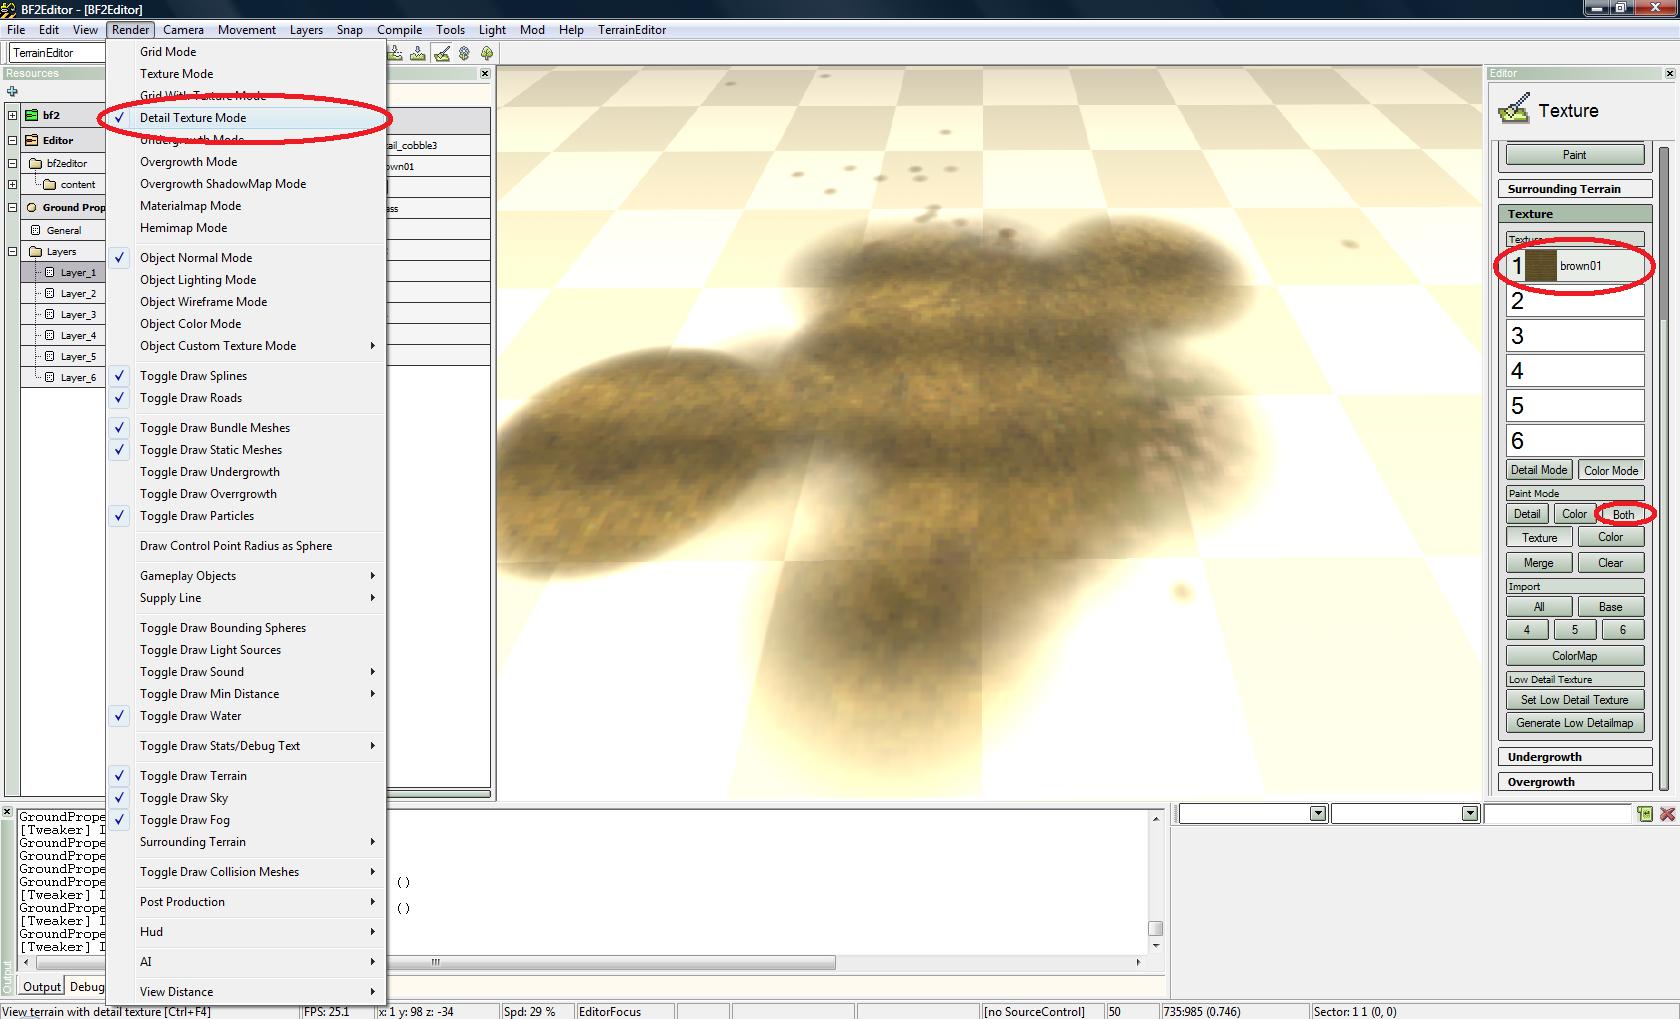
Task: Click the red X icon beside the combo boxes
Action: tap(1667, 814)
